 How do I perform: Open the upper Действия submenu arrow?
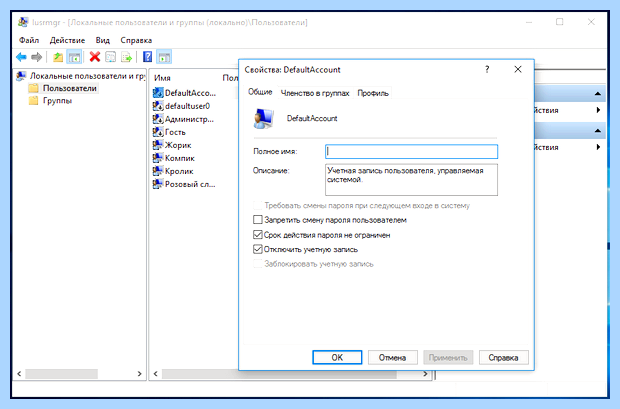(599, 110)
